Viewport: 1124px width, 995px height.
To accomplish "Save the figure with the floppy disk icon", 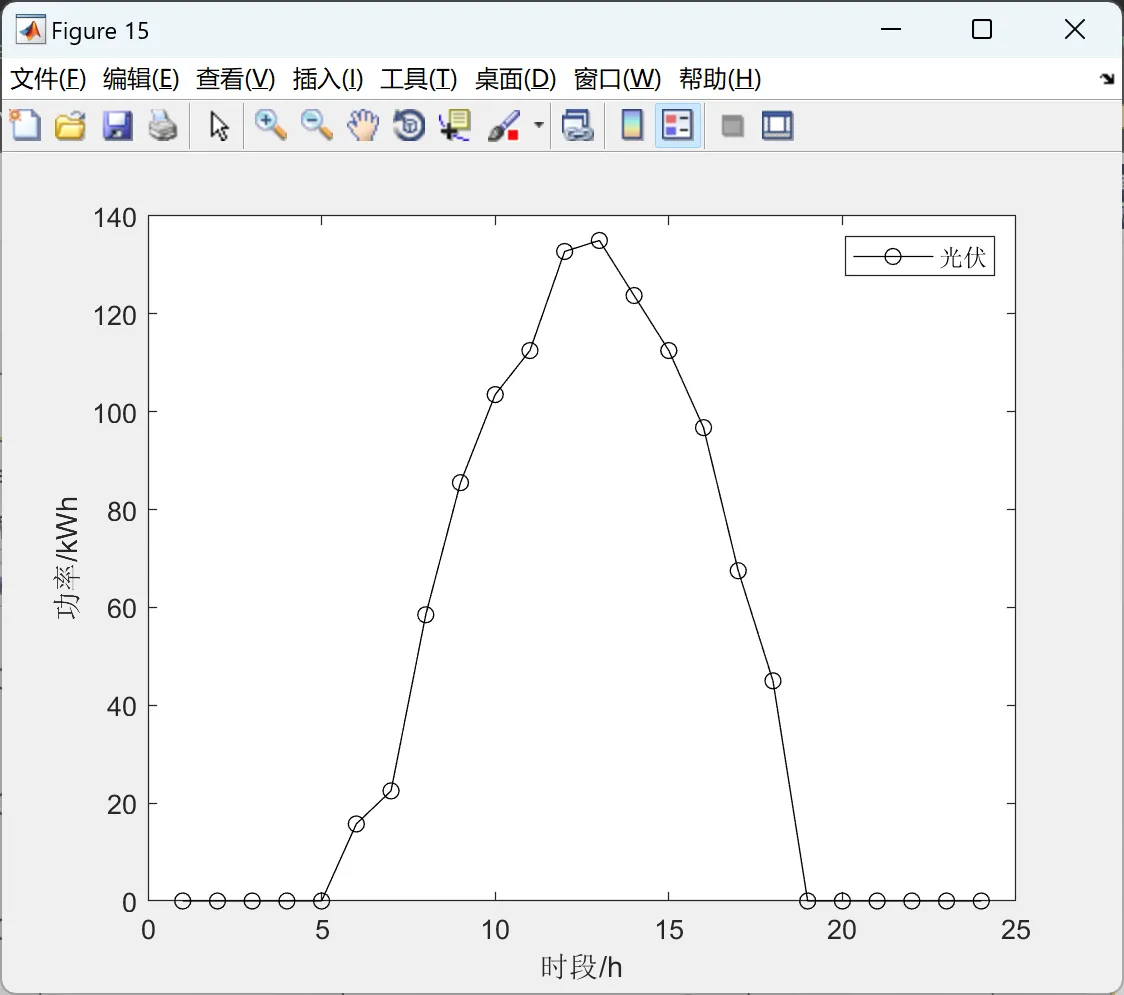I will click(117, 125).
